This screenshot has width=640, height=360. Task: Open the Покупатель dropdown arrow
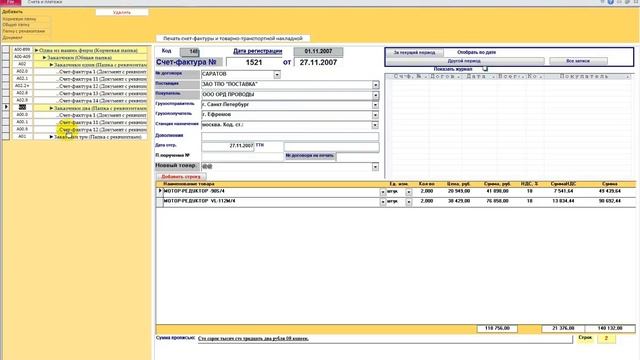(x=375, y=95)
